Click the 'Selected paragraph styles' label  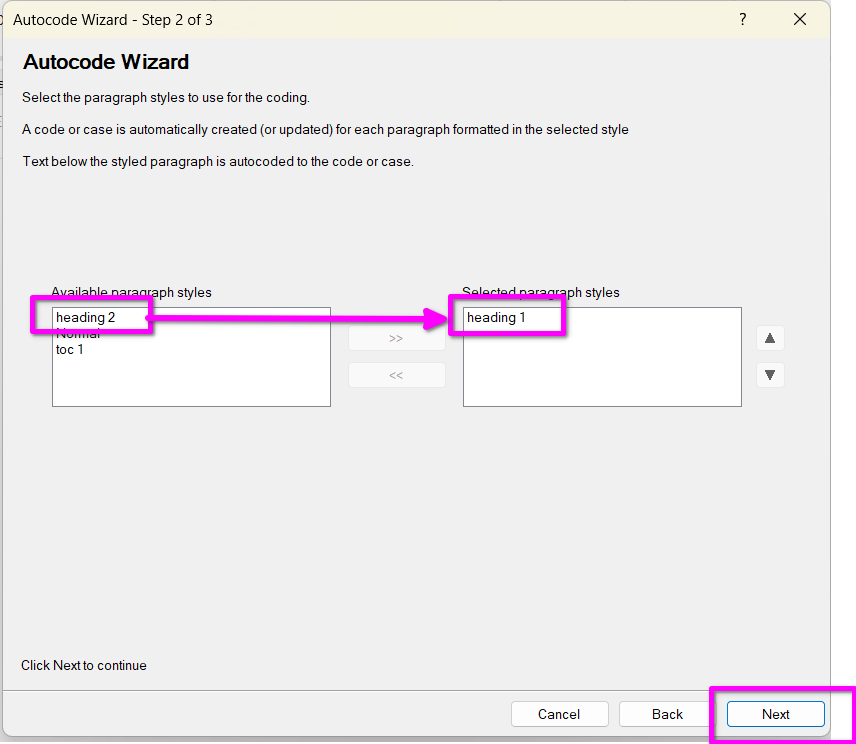coord(541,293)
